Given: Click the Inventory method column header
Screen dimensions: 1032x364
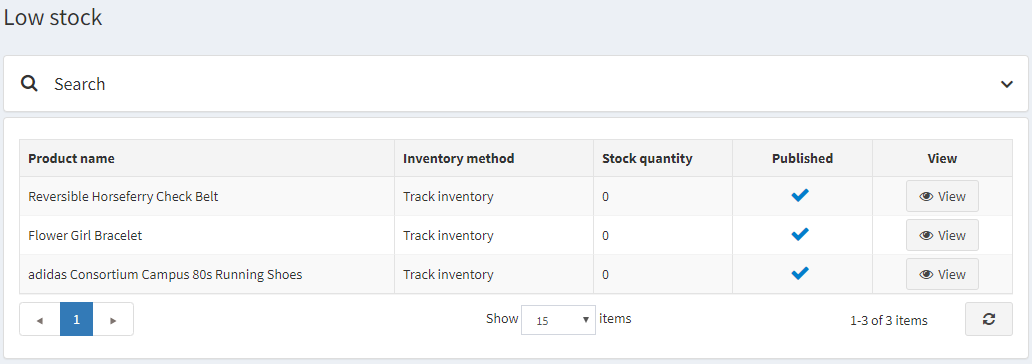Looking at the screenshot, I should [x=459, y=158].
